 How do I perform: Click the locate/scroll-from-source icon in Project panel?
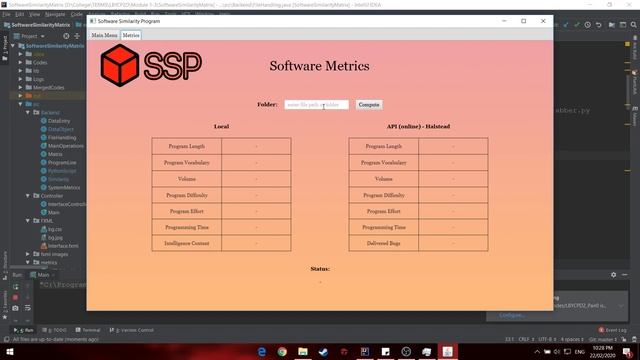[66, 36]
